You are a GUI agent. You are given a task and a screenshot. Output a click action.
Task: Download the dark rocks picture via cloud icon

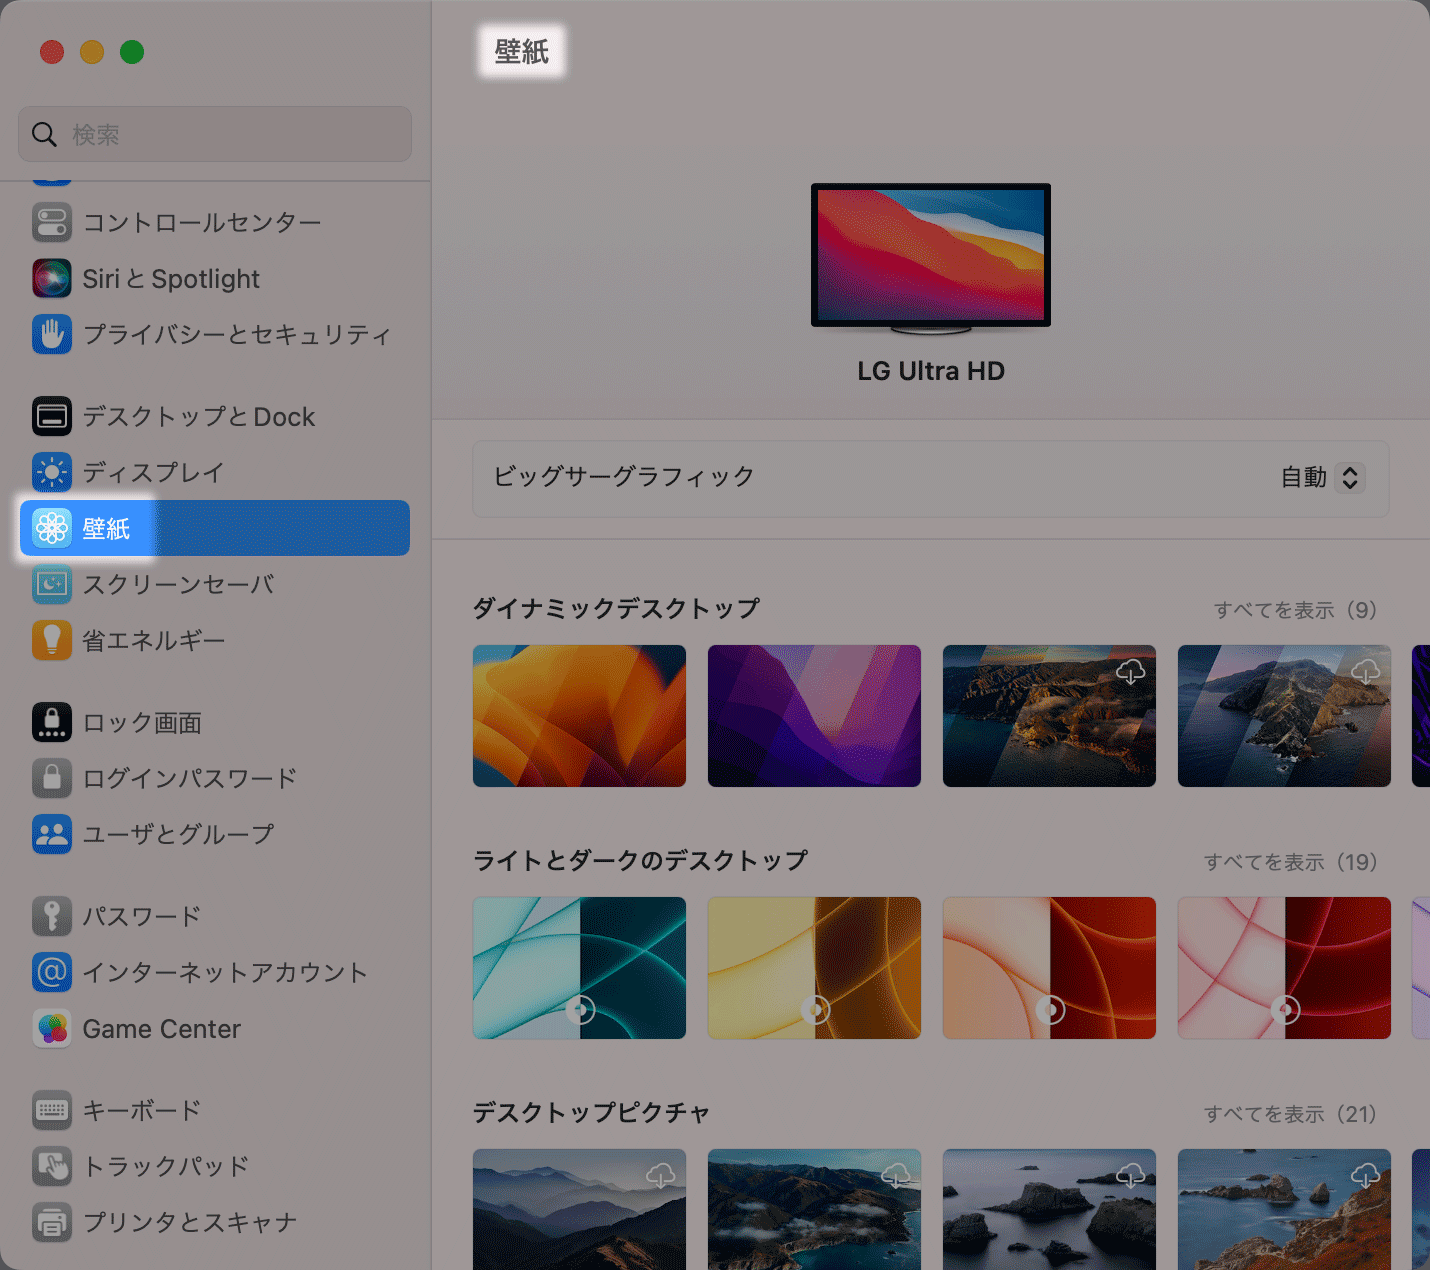tap(1131, 1175)
